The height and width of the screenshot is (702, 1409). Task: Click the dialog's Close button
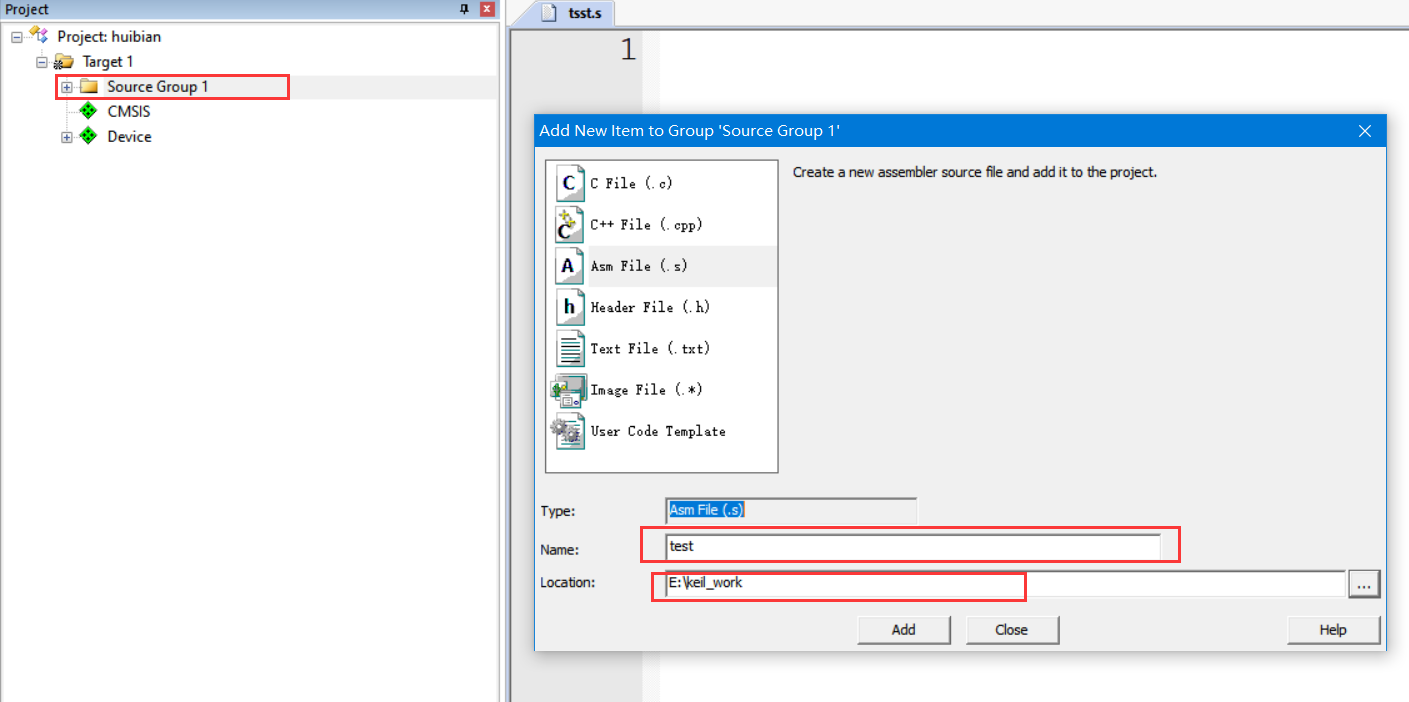tap(1012, 630)
